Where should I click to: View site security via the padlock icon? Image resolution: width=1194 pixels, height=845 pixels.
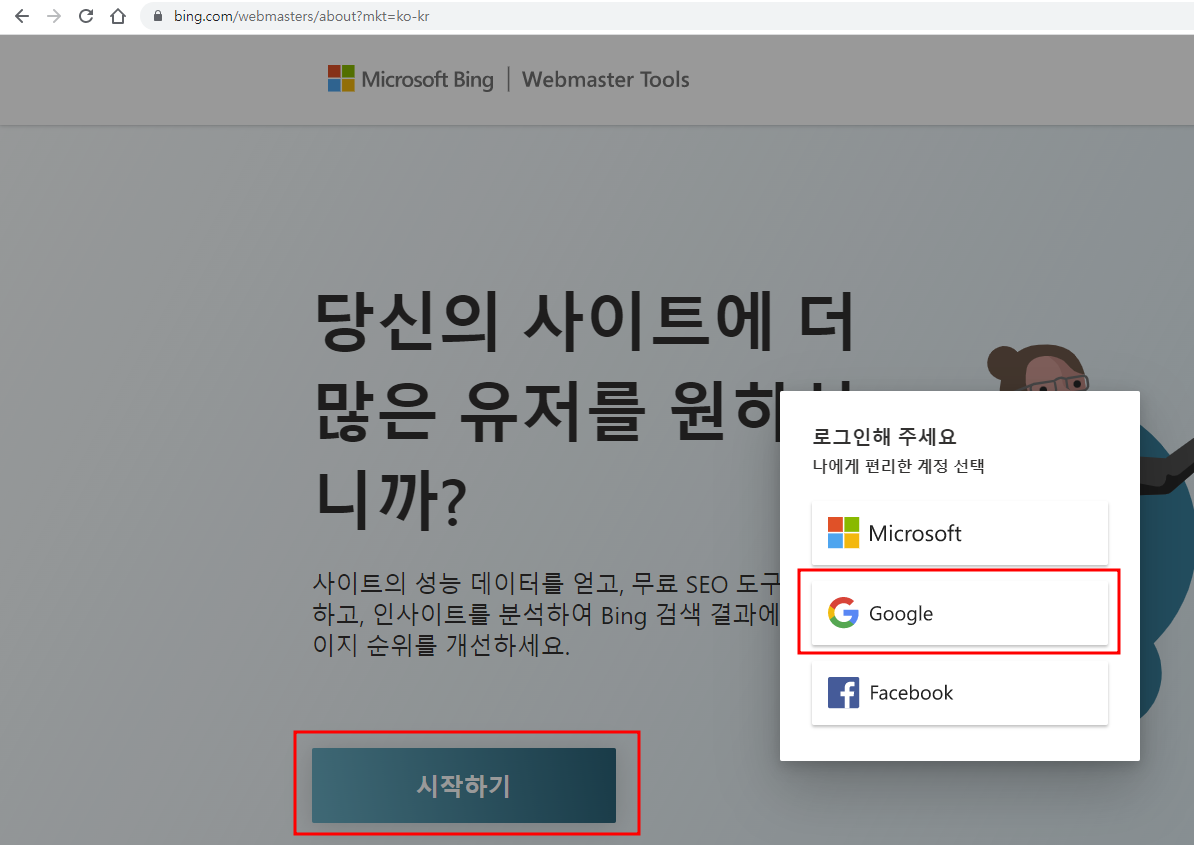click(158, 16)
